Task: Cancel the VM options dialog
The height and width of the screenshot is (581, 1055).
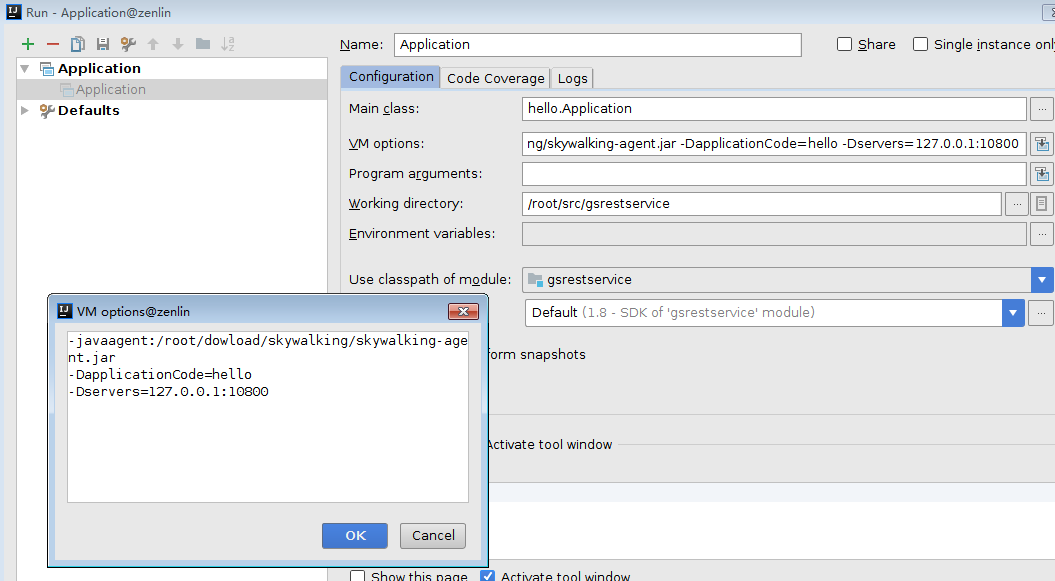Action: click(x=432, y=535)
